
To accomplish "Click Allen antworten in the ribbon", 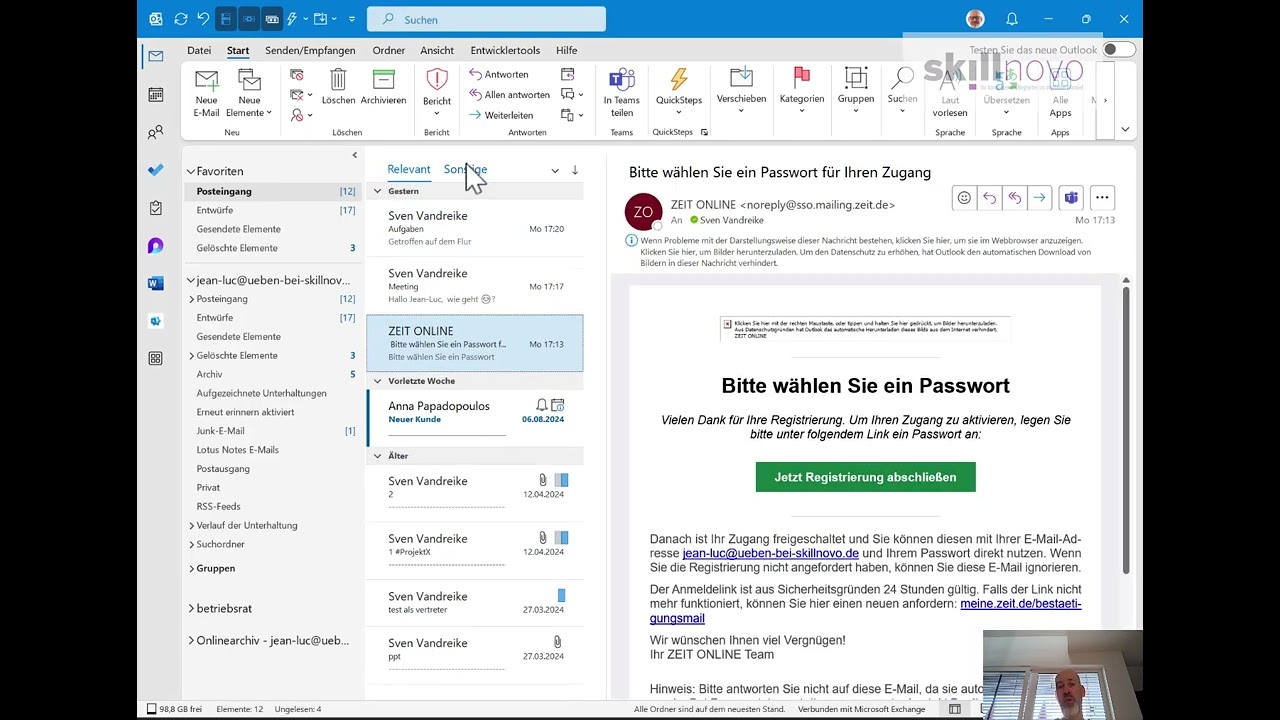I will [508, 95].
